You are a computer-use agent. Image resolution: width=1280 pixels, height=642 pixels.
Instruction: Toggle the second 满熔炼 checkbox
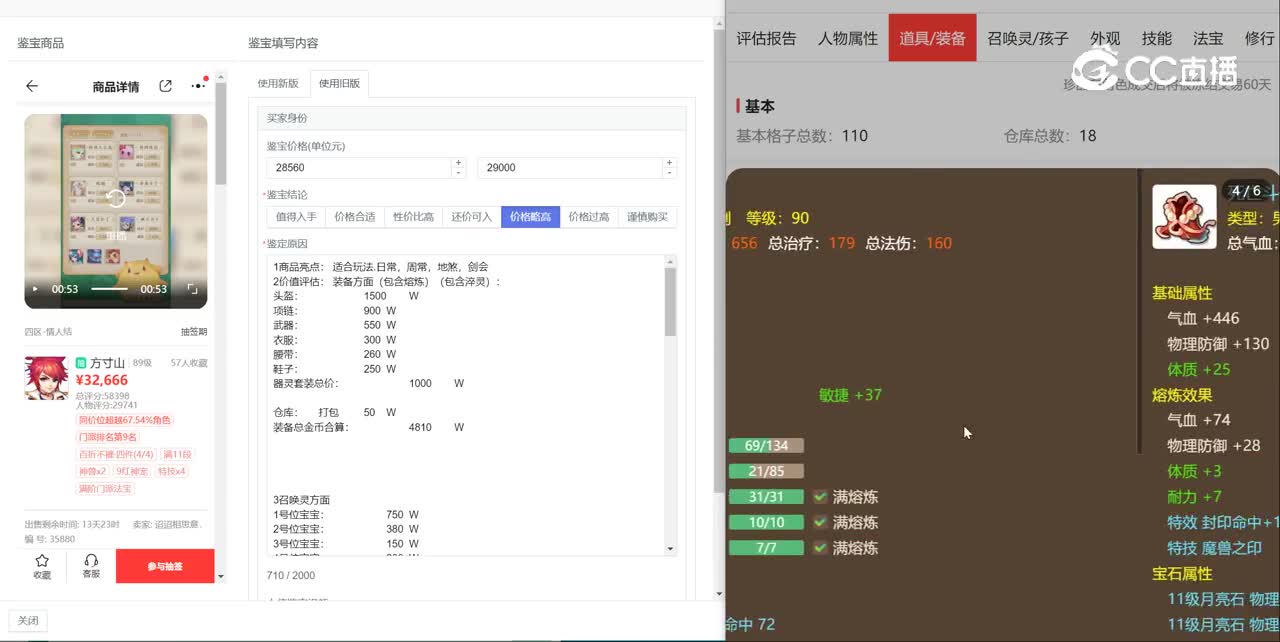tap(820, 522)
